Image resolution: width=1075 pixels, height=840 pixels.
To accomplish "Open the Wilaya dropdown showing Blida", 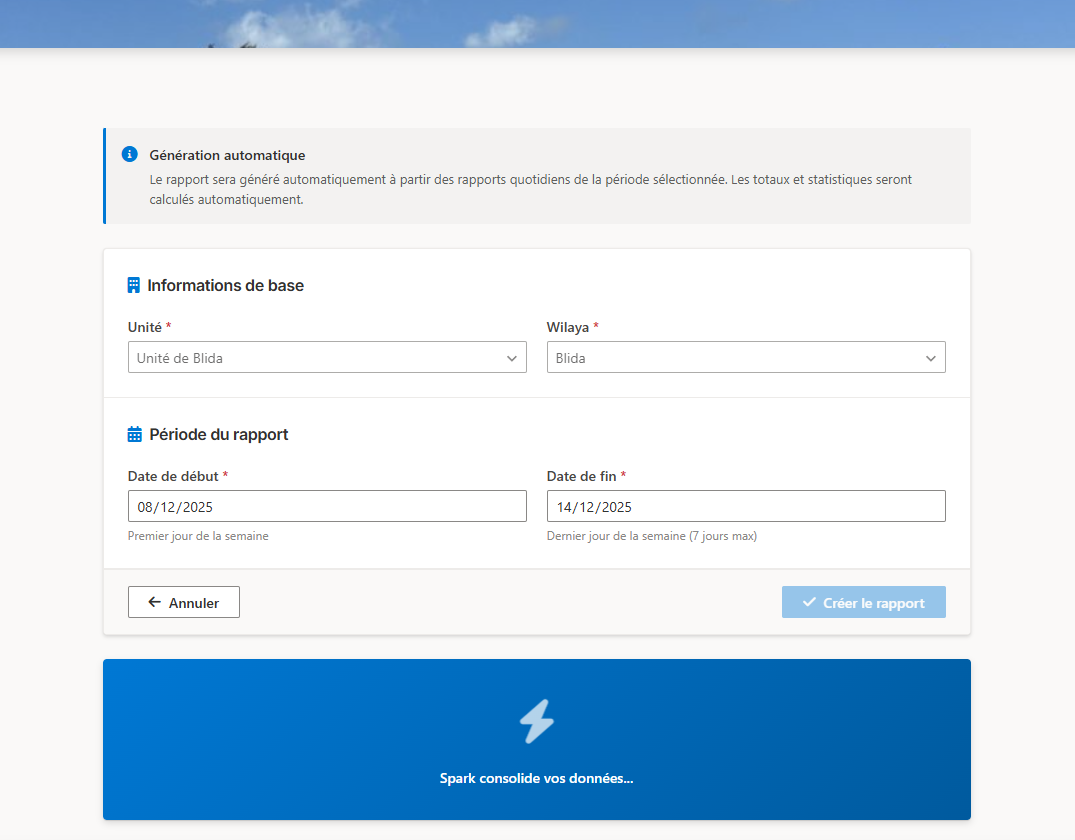I will (735, 358).
